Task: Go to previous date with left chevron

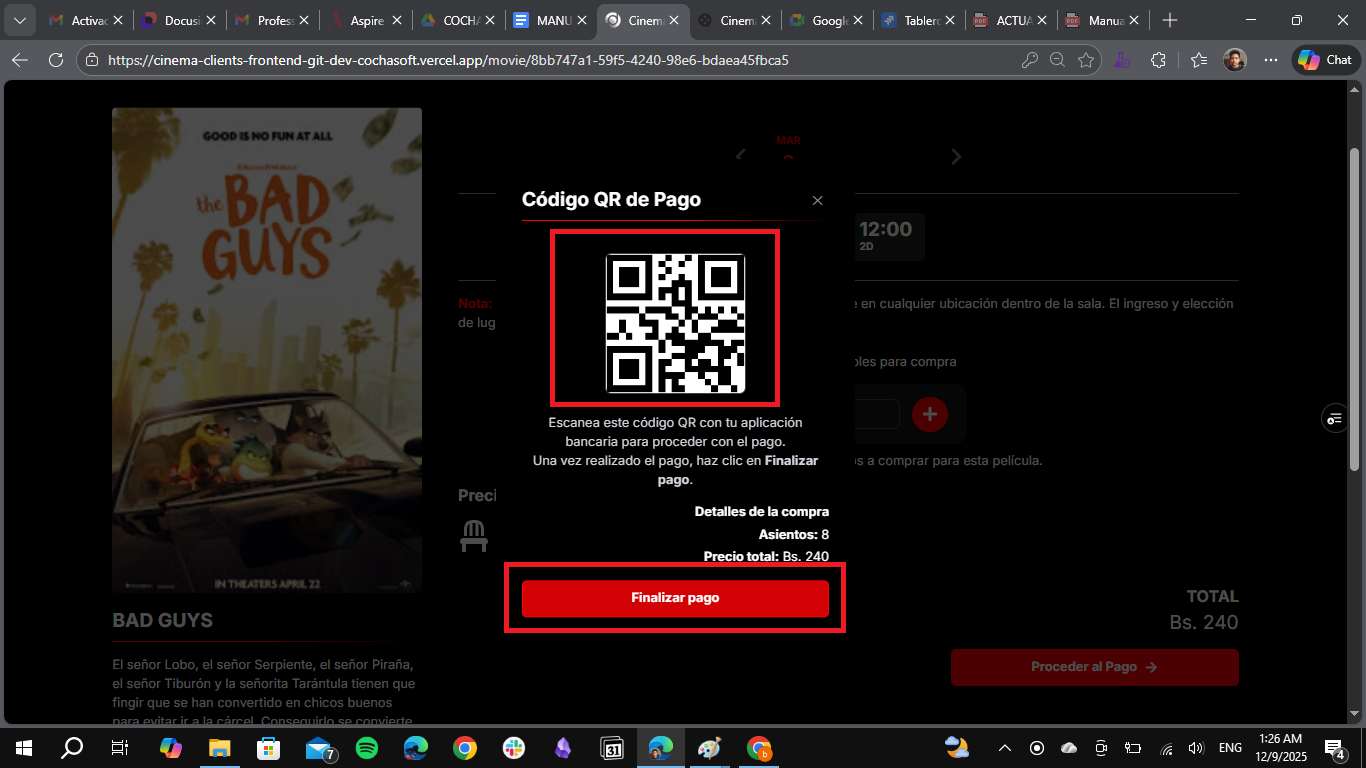Action: coord(741,155)
